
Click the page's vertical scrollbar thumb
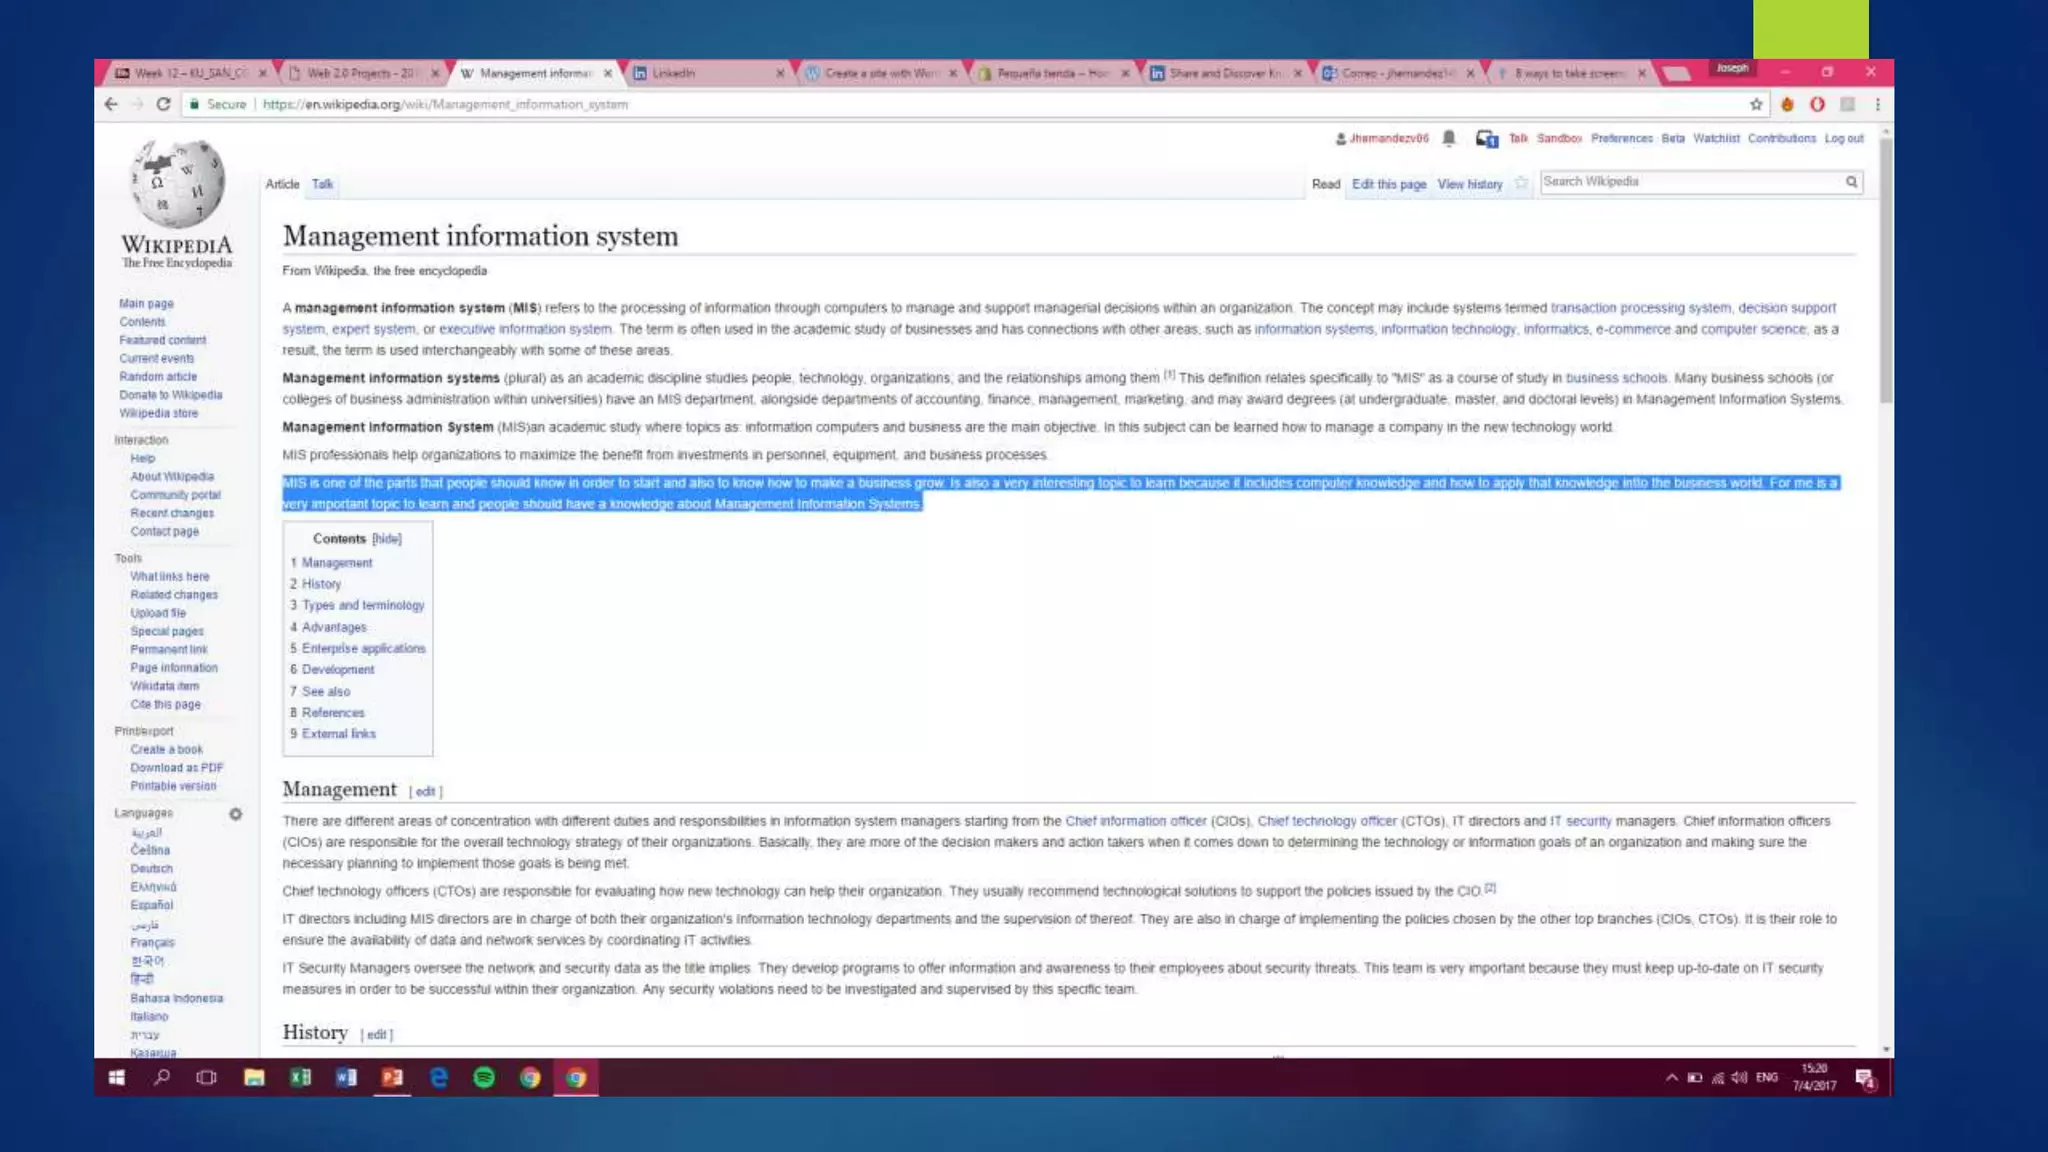tap(1886, 270)
